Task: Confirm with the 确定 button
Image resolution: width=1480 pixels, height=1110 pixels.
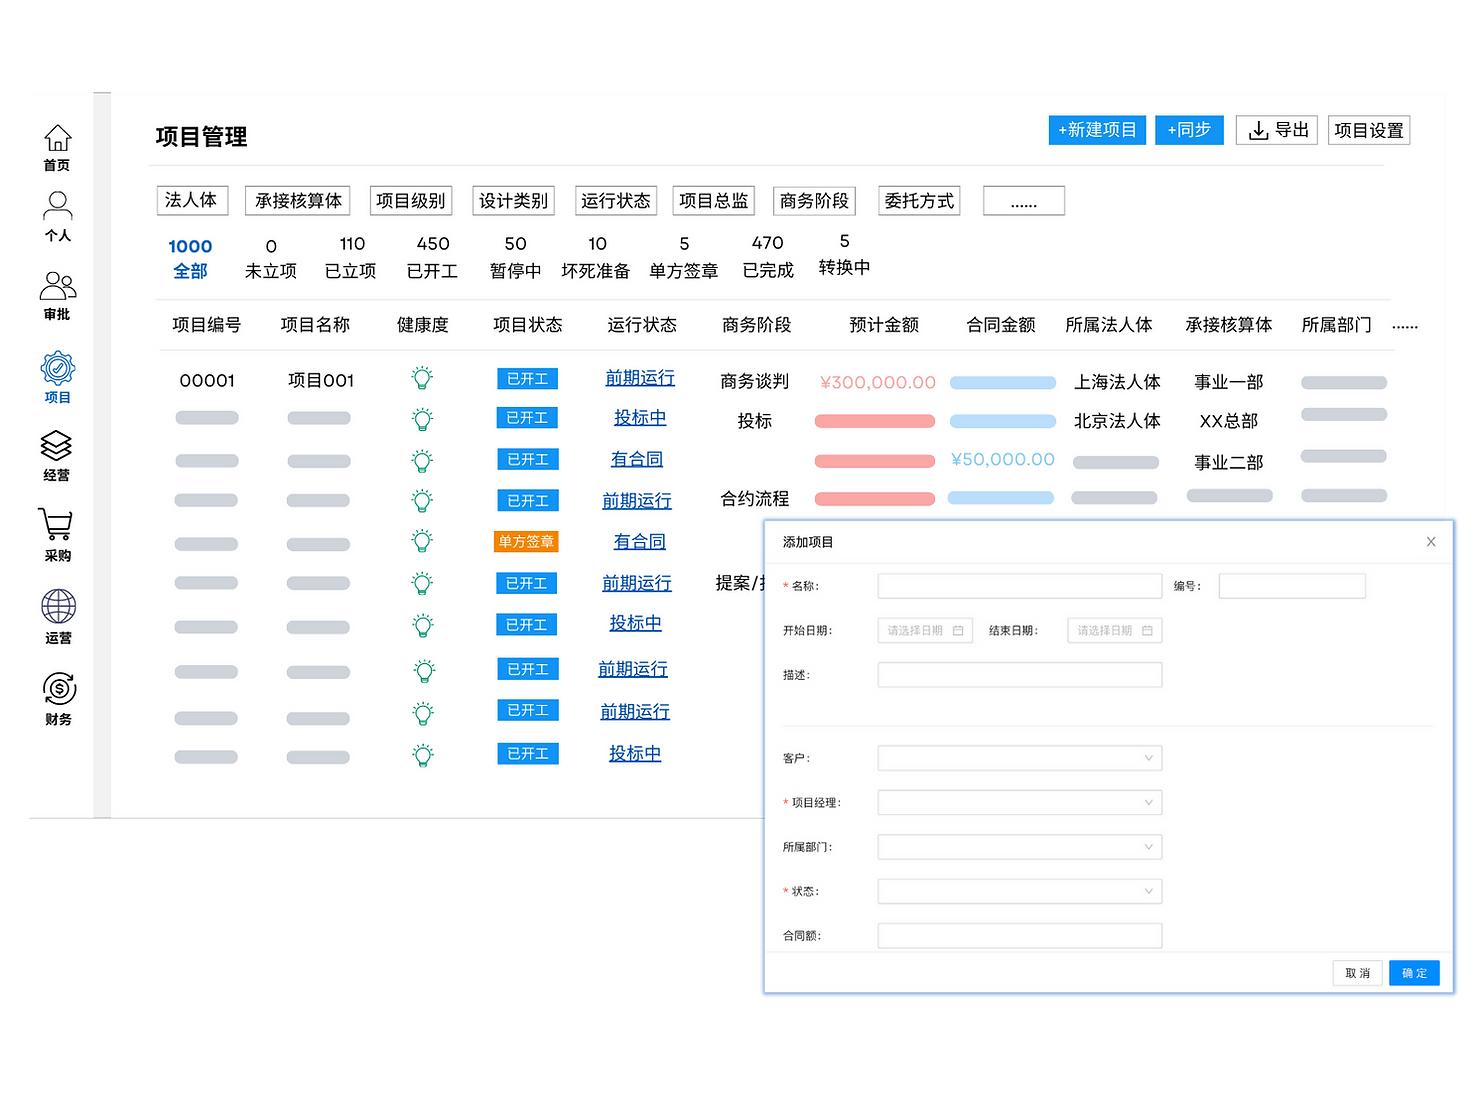Action: coord(1413,972)
